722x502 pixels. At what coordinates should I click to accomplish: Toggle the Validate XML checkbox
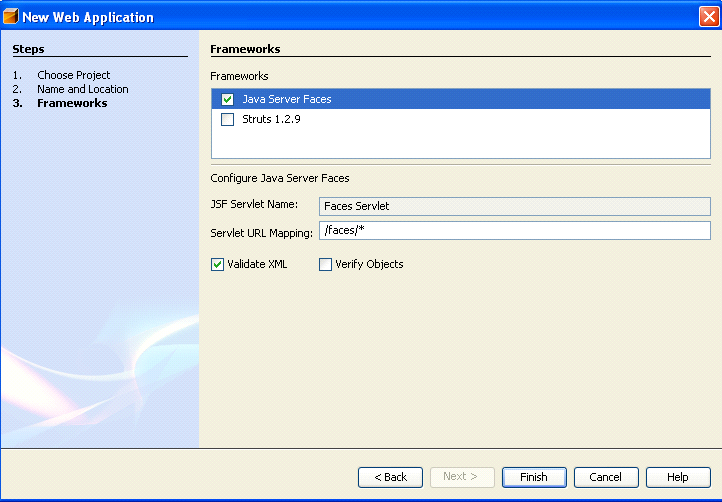(x=217, y=264)
